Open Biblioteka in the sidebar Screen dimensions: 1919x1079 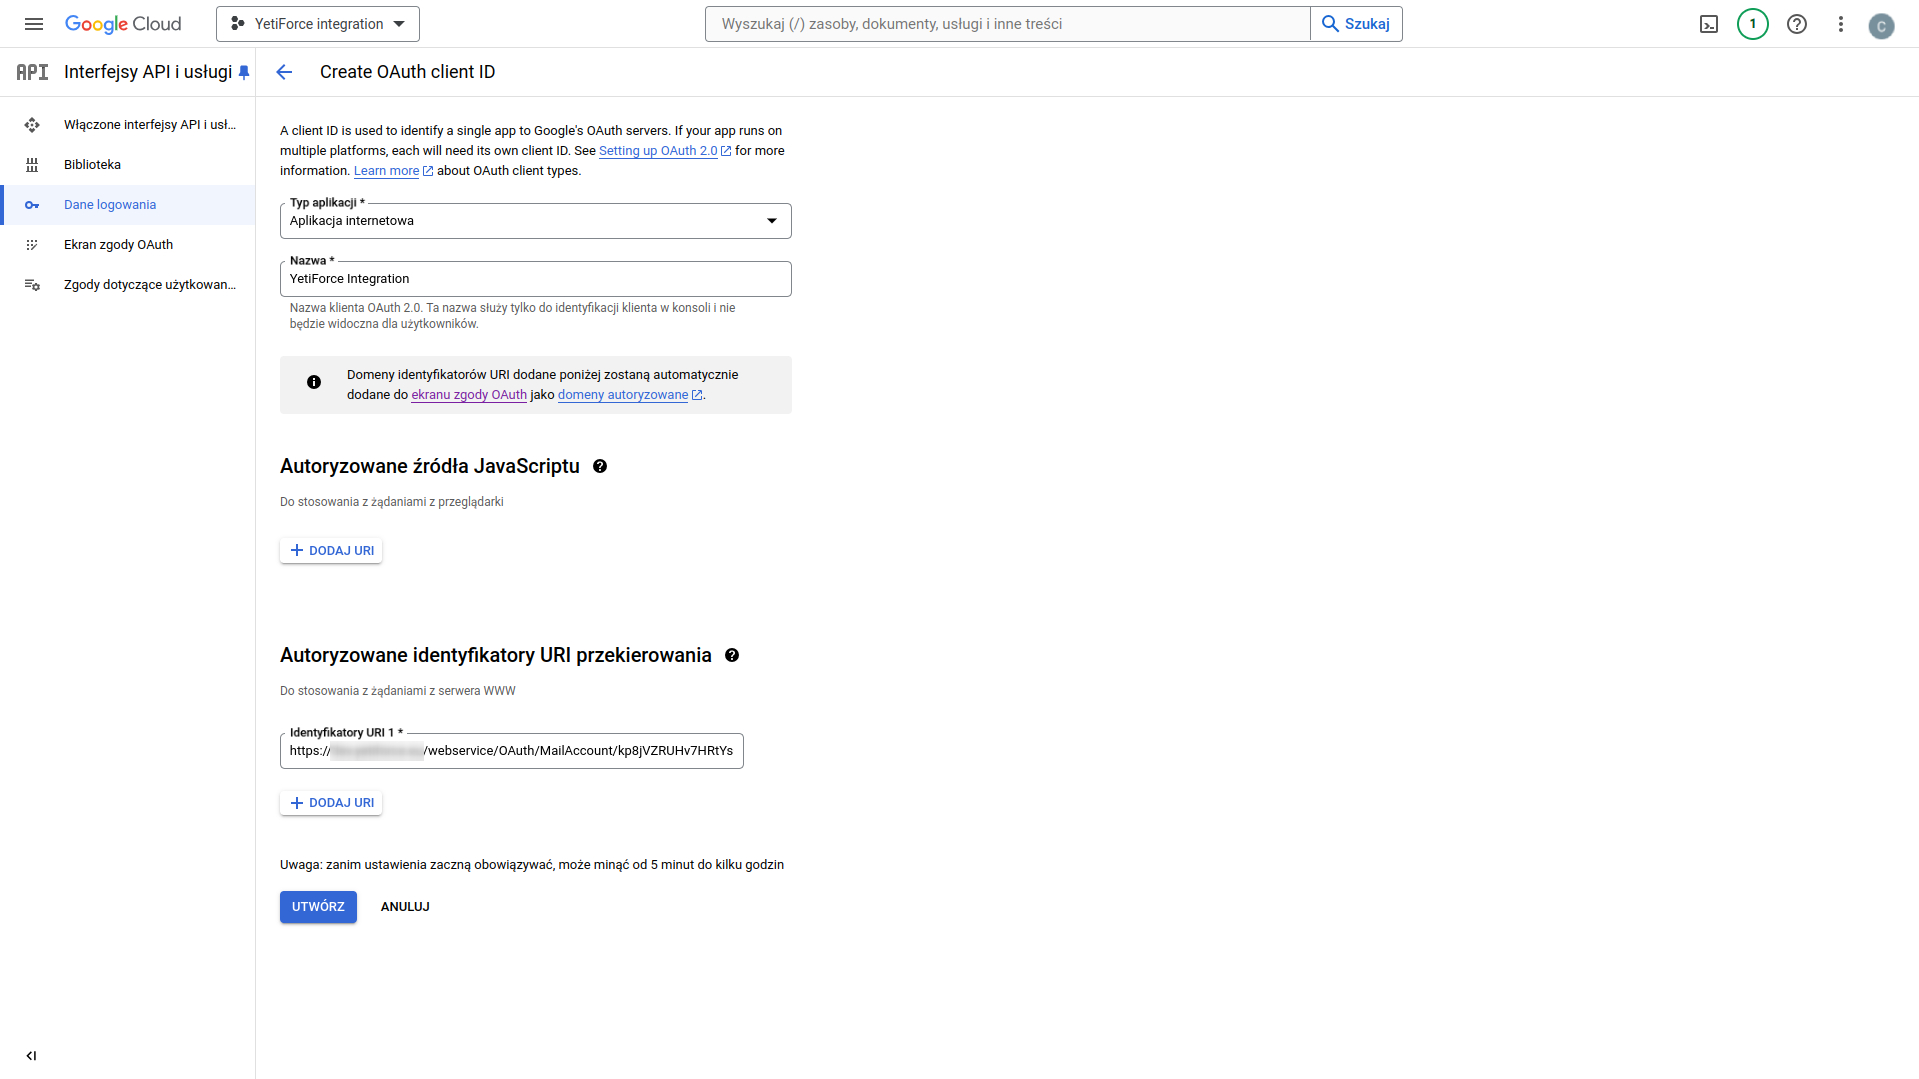coord(128,165)
